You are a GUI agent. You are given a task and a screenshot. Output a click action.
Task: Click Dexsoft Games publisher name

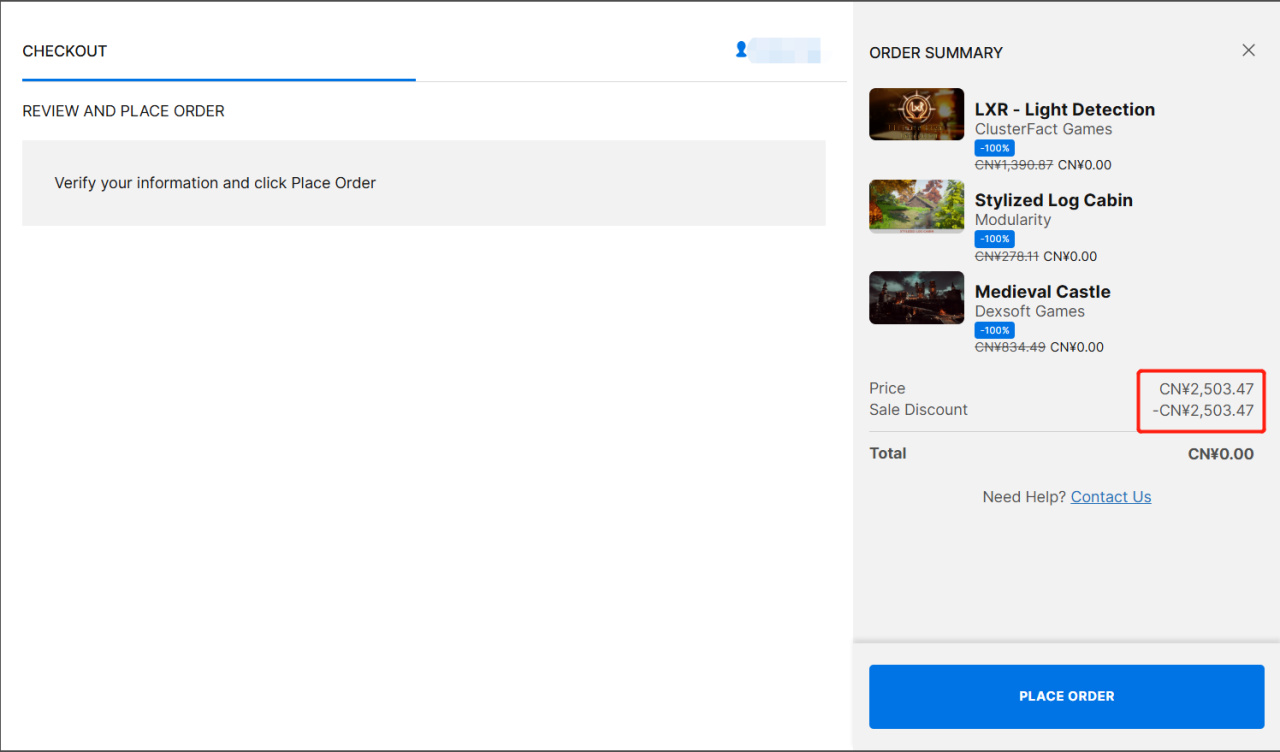1029,311
